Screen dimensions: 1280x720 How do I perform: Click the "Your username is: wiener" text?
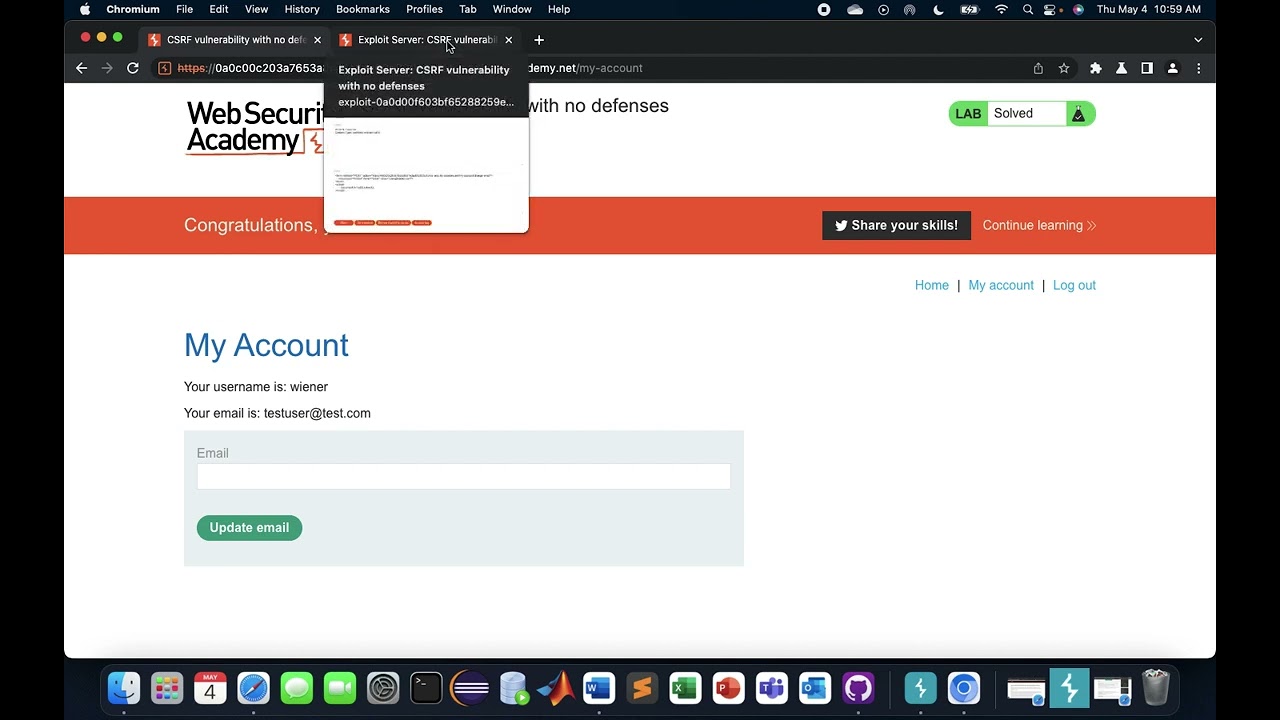pyautogui.click(x=256, y=387)
